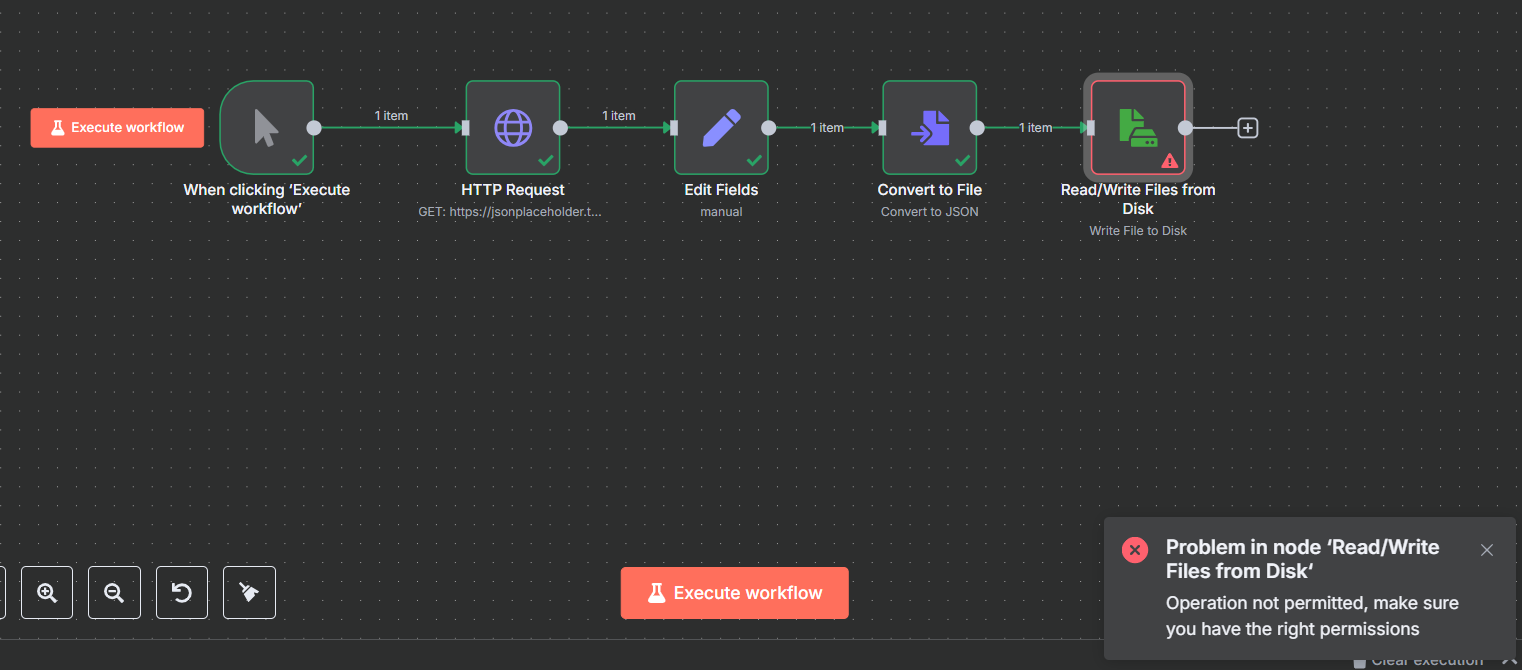Click the output handle of the Convert to File node
Screen dimensions: 1522x670
click(977, 128)
